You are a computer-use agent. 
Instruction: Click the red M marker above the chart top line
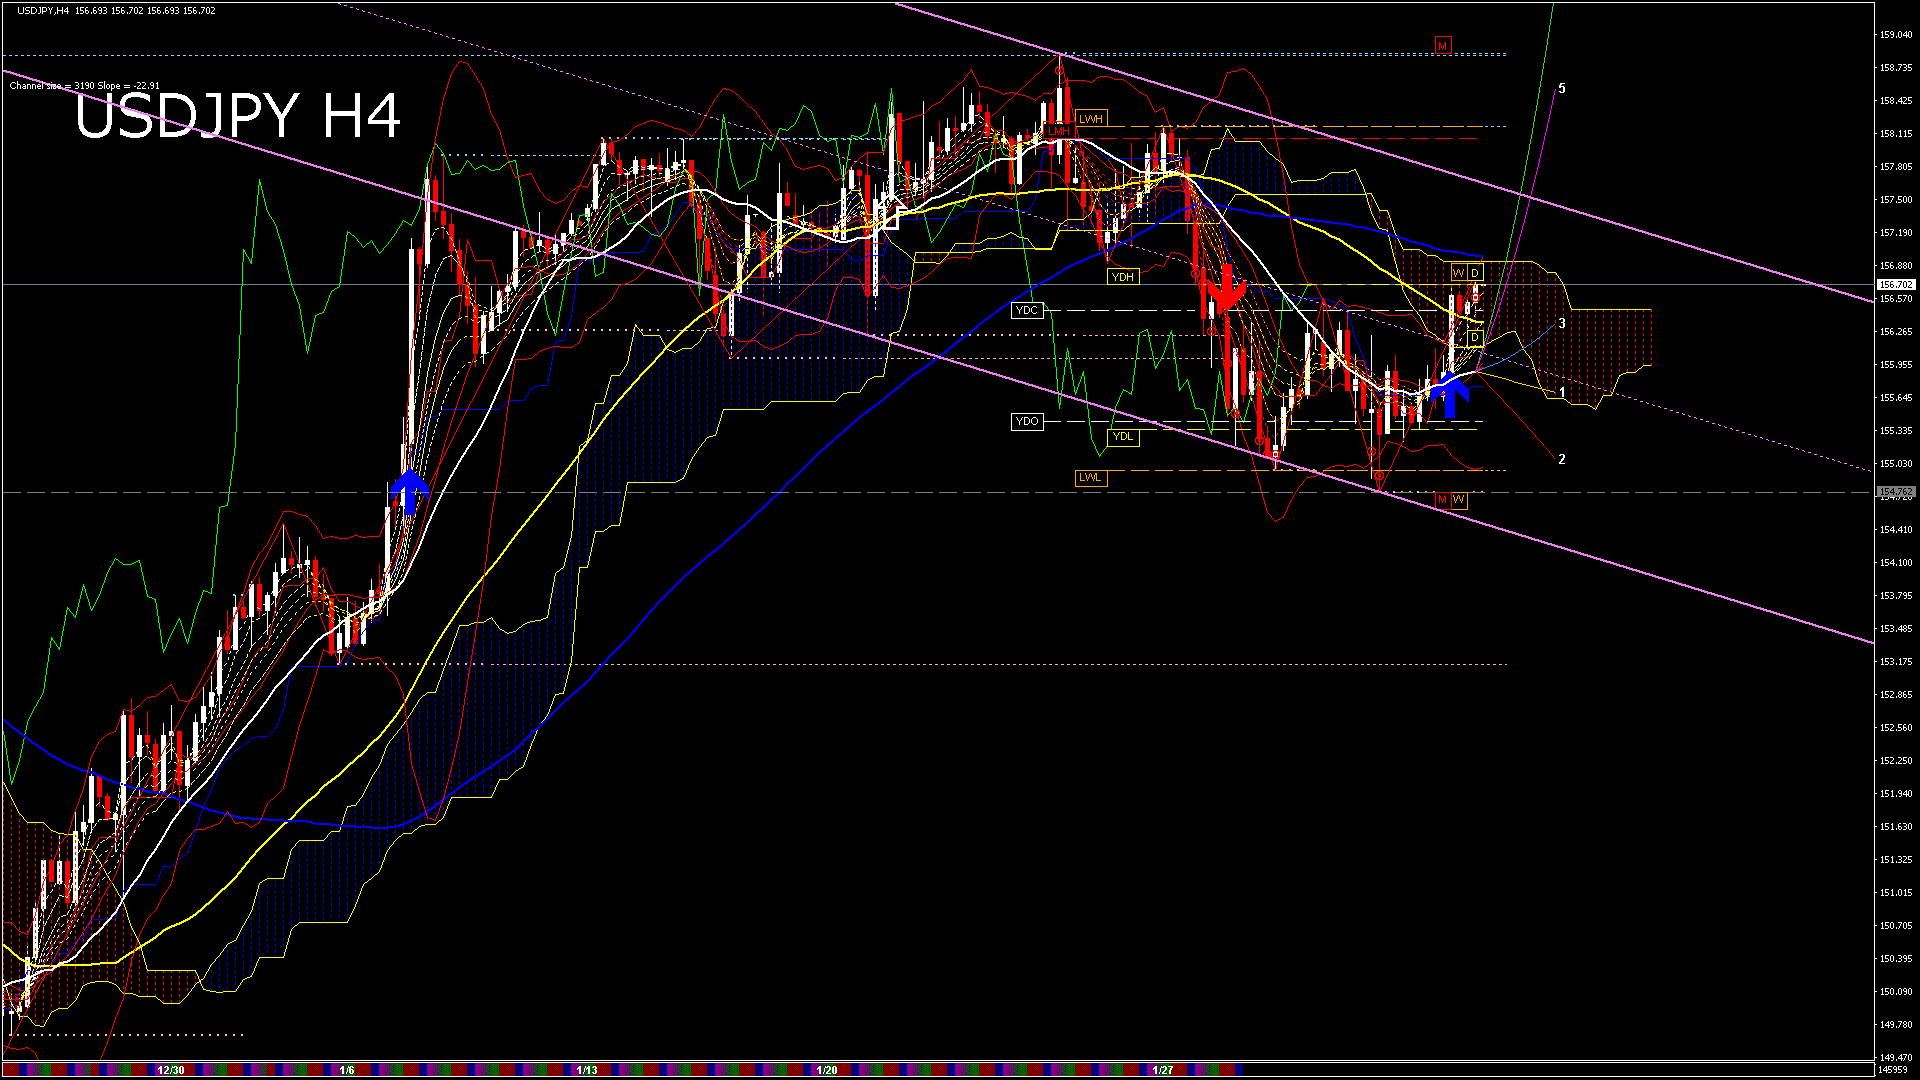[x=1443, y=46]
